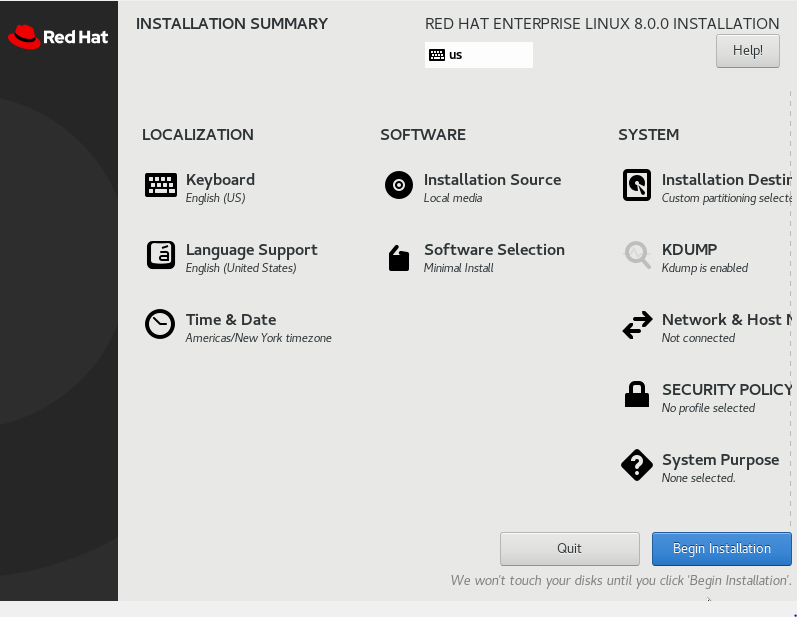Click 'Minimal Install' status text

458,268
